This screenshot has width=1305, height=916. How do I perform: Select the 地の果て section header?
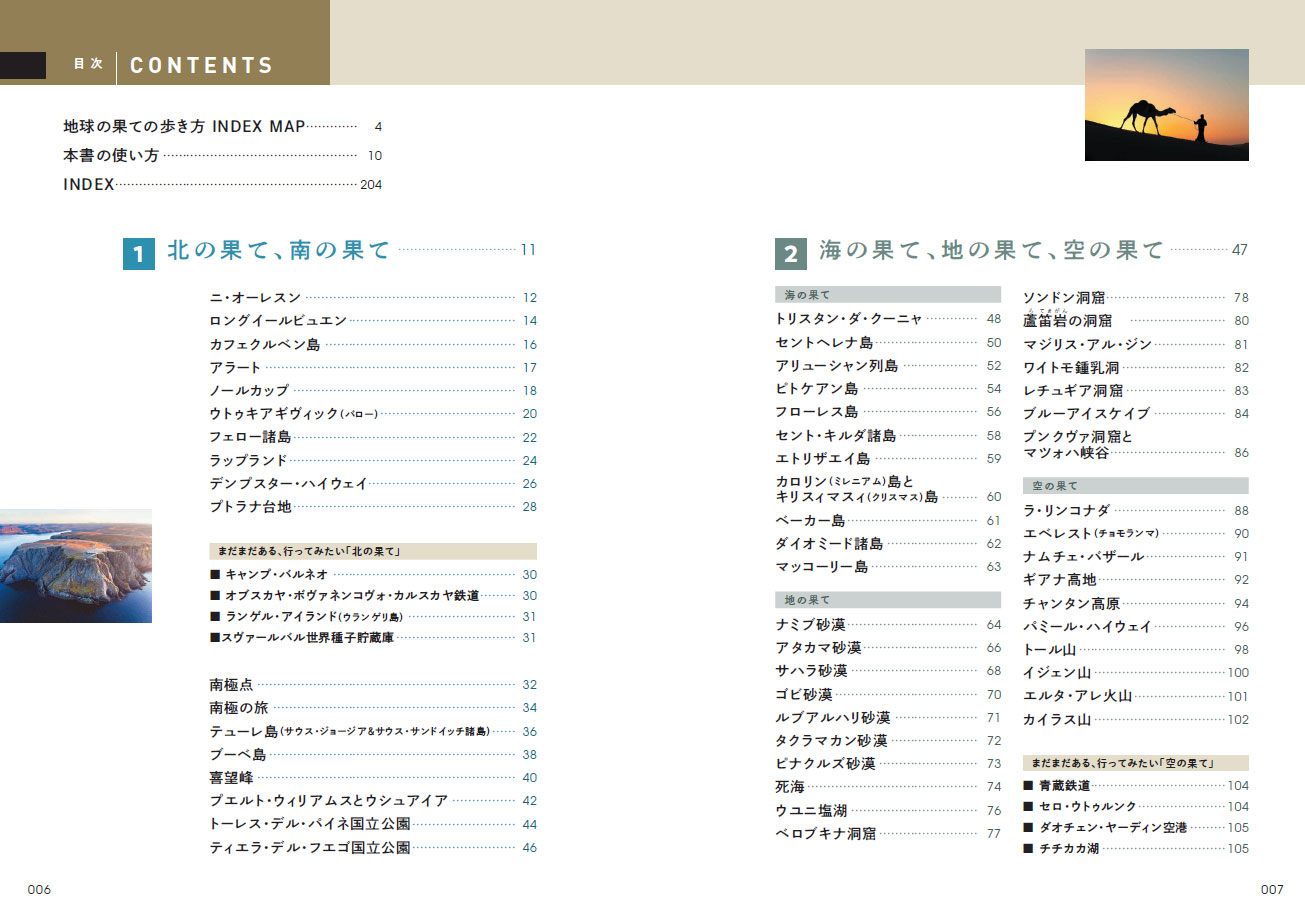point(807,600)
